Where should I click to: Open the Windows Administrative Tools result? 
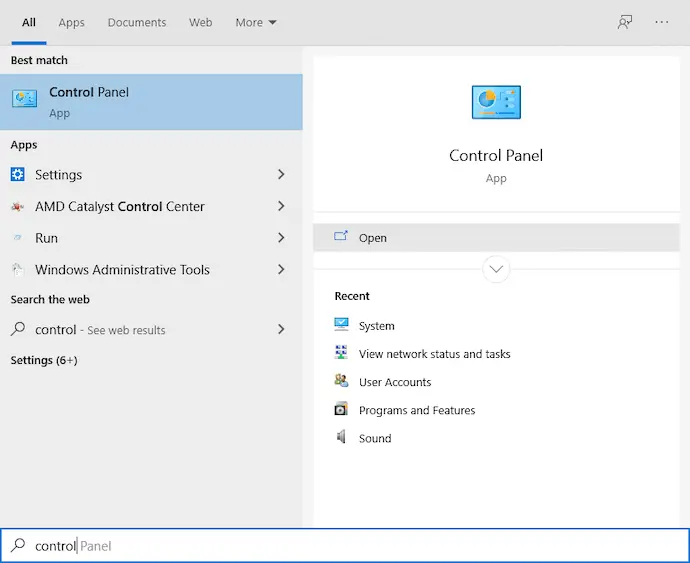tap(151, 269)
